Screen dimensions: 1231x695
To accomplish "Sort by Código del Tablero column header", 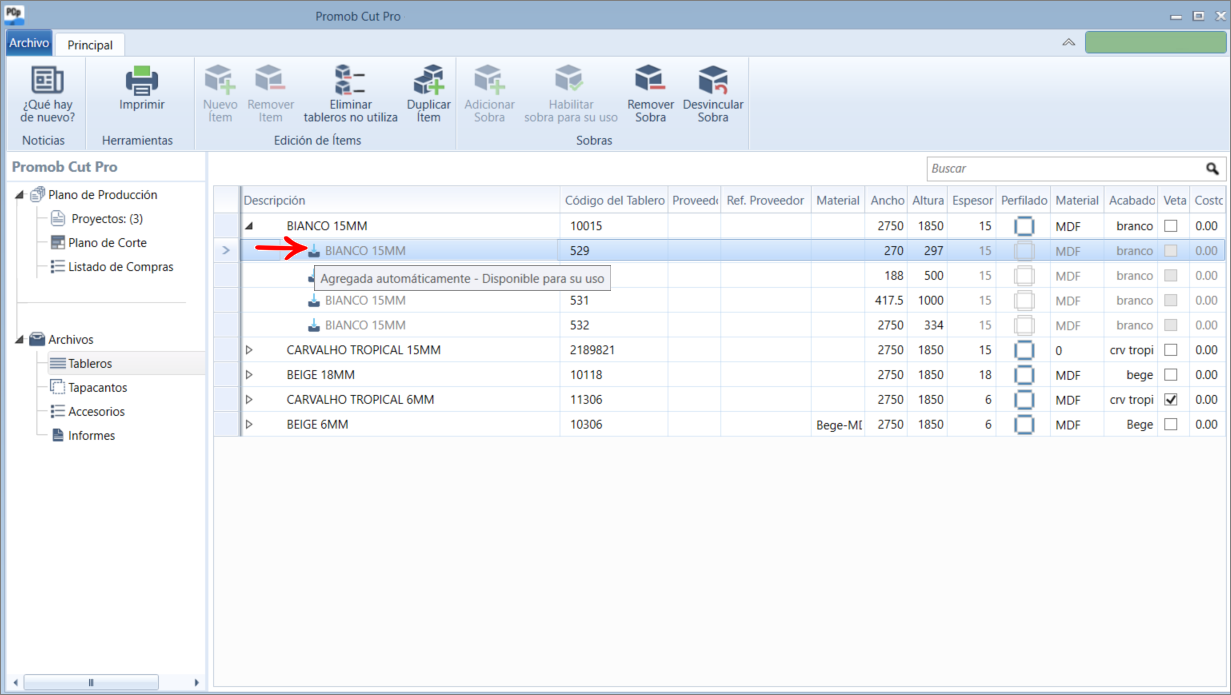I will (x=614, y=200).
